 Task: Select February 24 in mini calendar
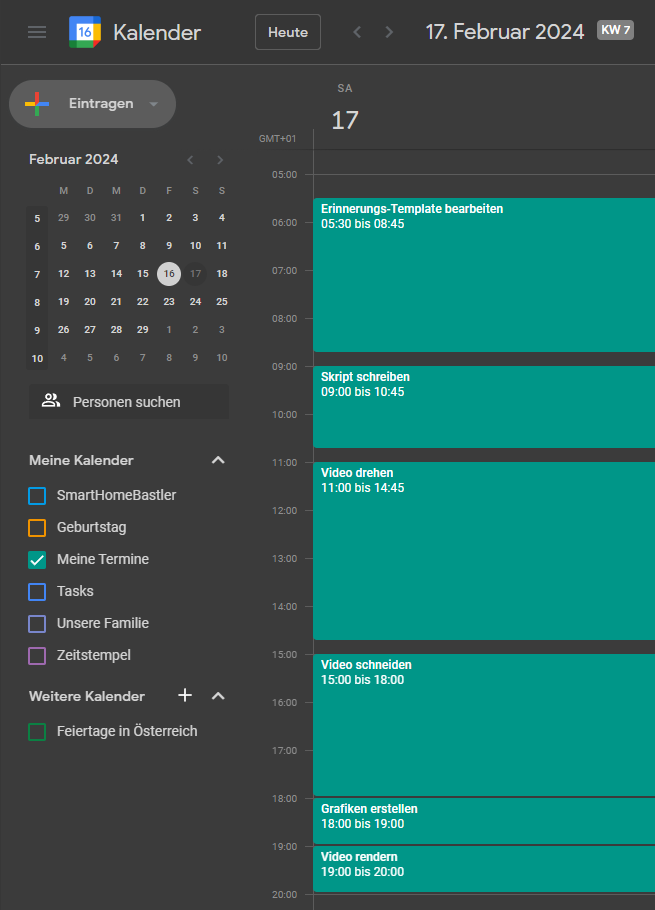tap(196, 301)
